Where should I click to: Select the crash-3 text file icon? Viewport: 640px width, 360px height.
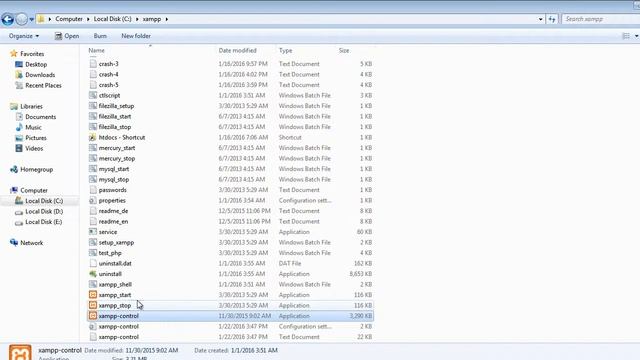93,64
